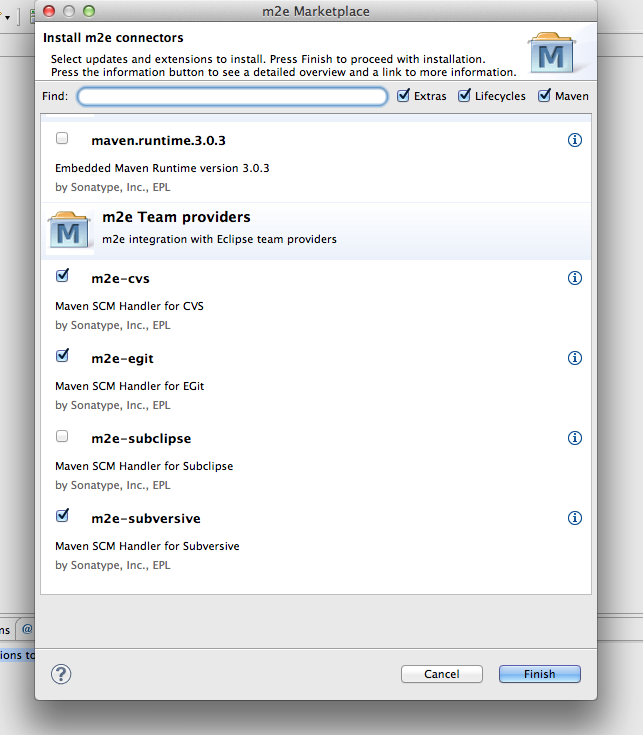Open info for m2e-egit connector
643x735 pixels.
575,358
